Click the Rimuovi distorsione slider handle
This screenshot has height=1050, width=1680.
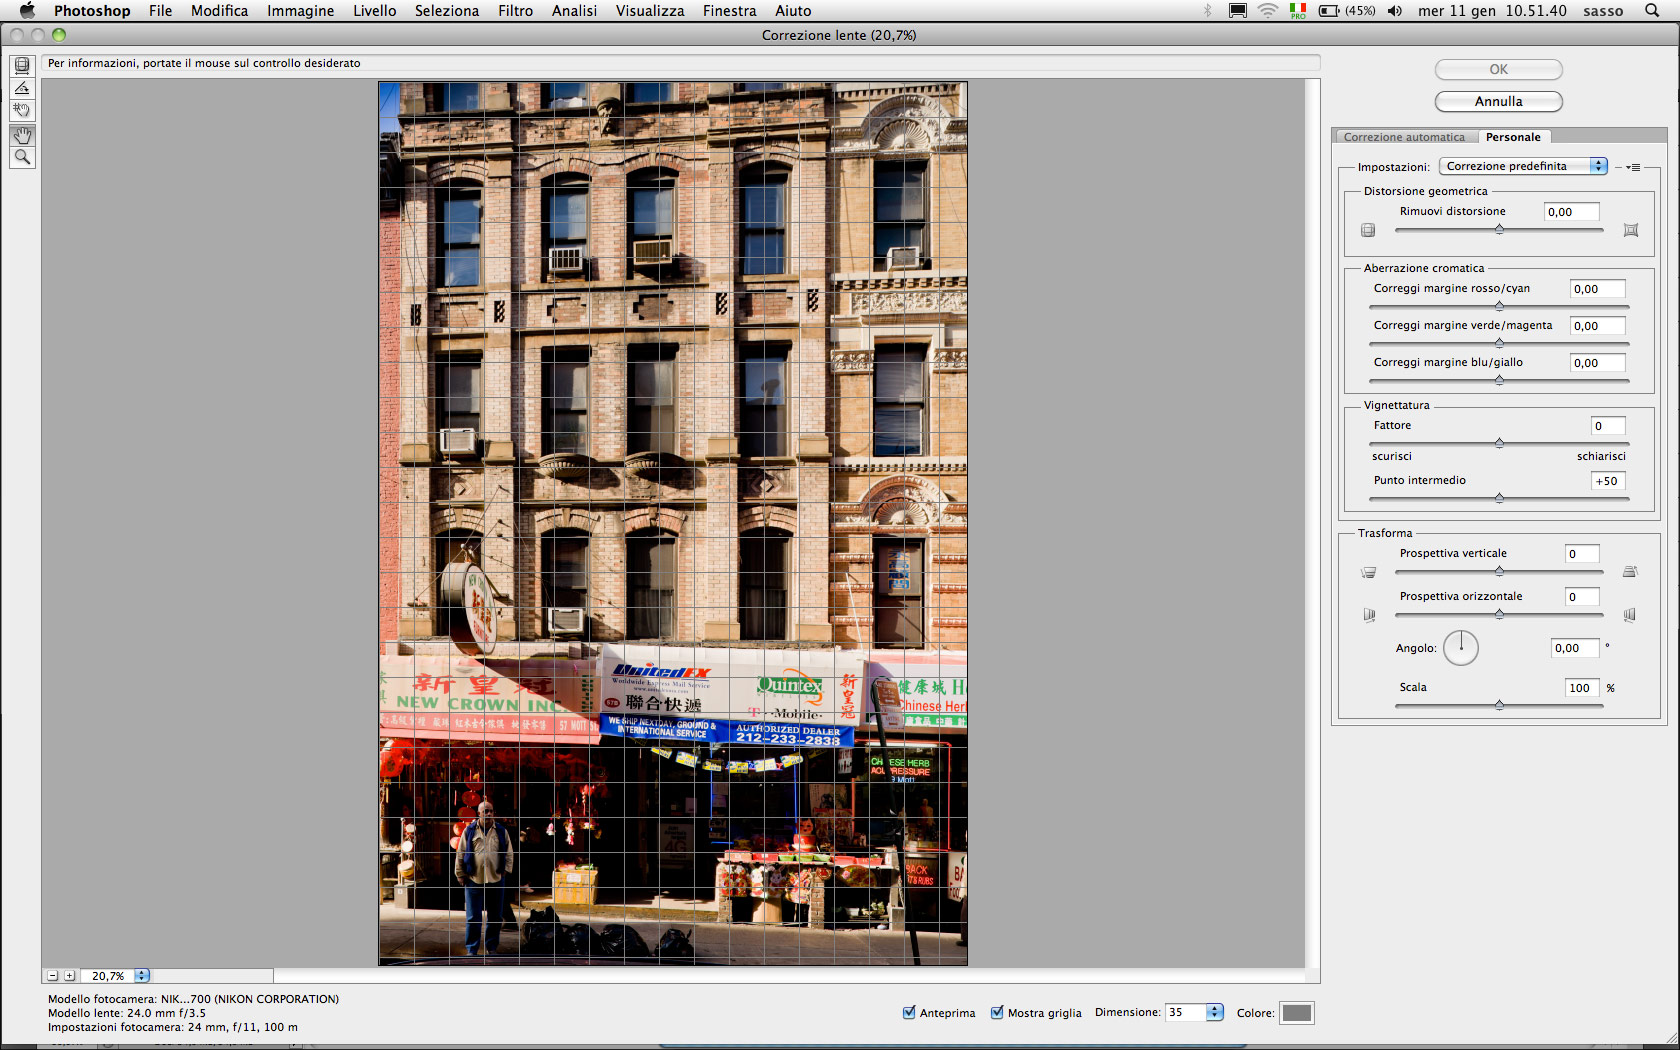pyautogui.click(x=1499, y=230)
